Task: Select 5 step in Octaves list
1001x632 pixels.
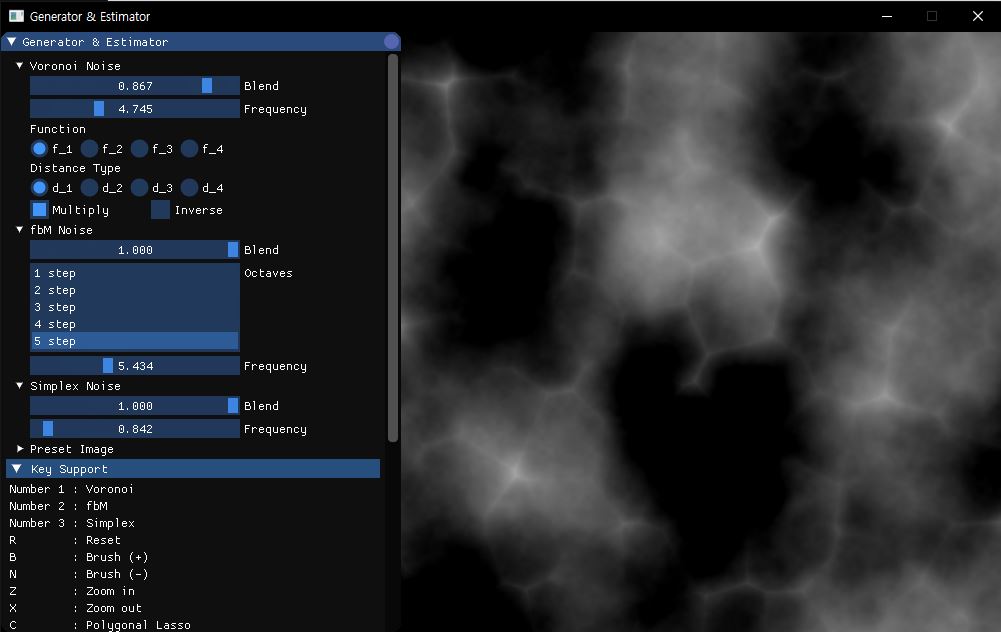Action: [135, 341]
